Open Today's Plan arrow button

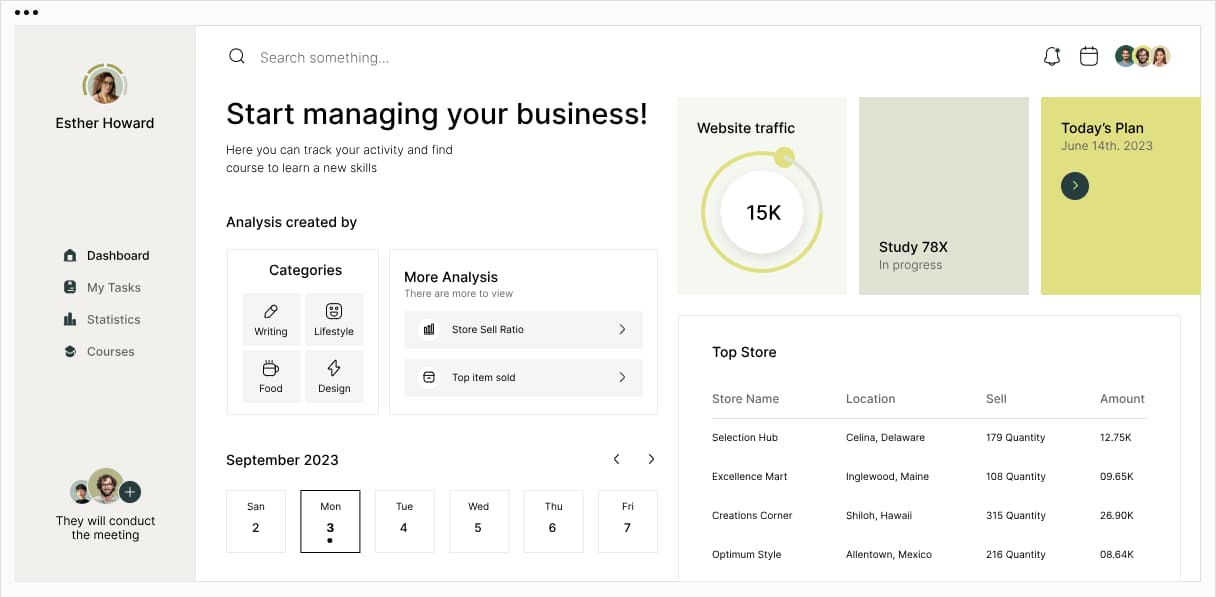tap(1075, 185)
